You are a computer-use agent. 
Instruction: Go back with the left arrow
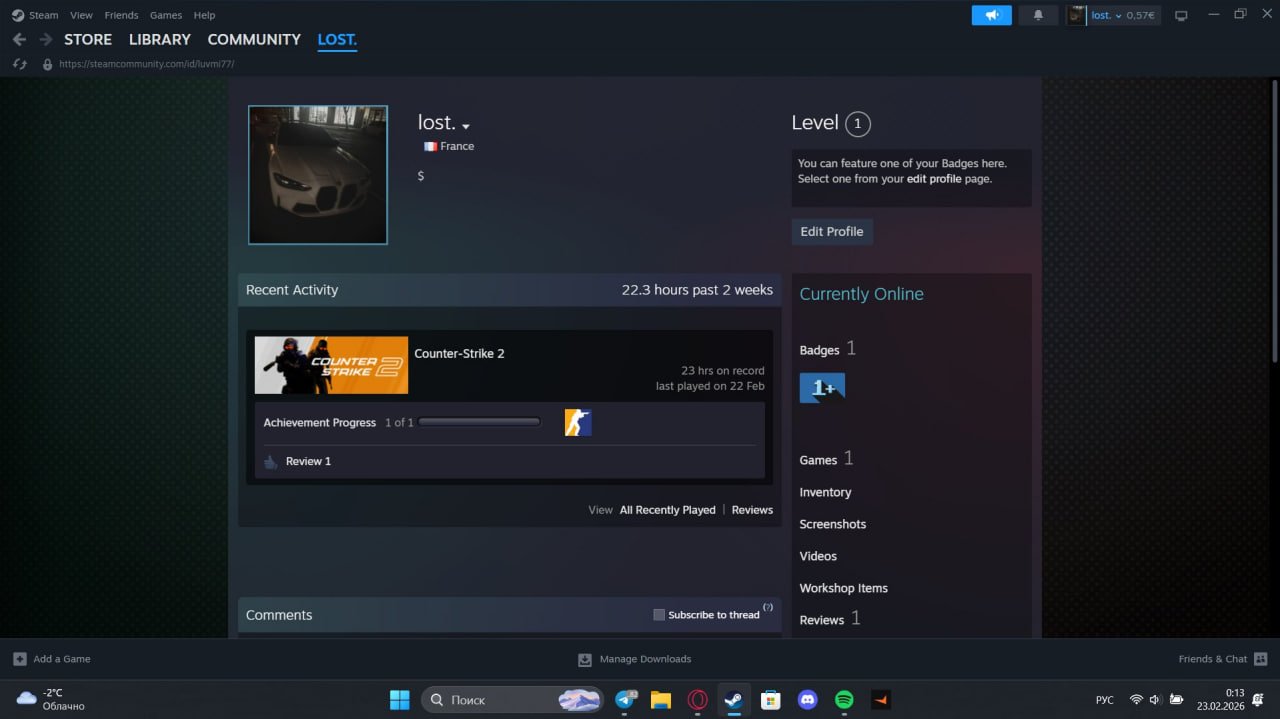[x=19, y=39]
